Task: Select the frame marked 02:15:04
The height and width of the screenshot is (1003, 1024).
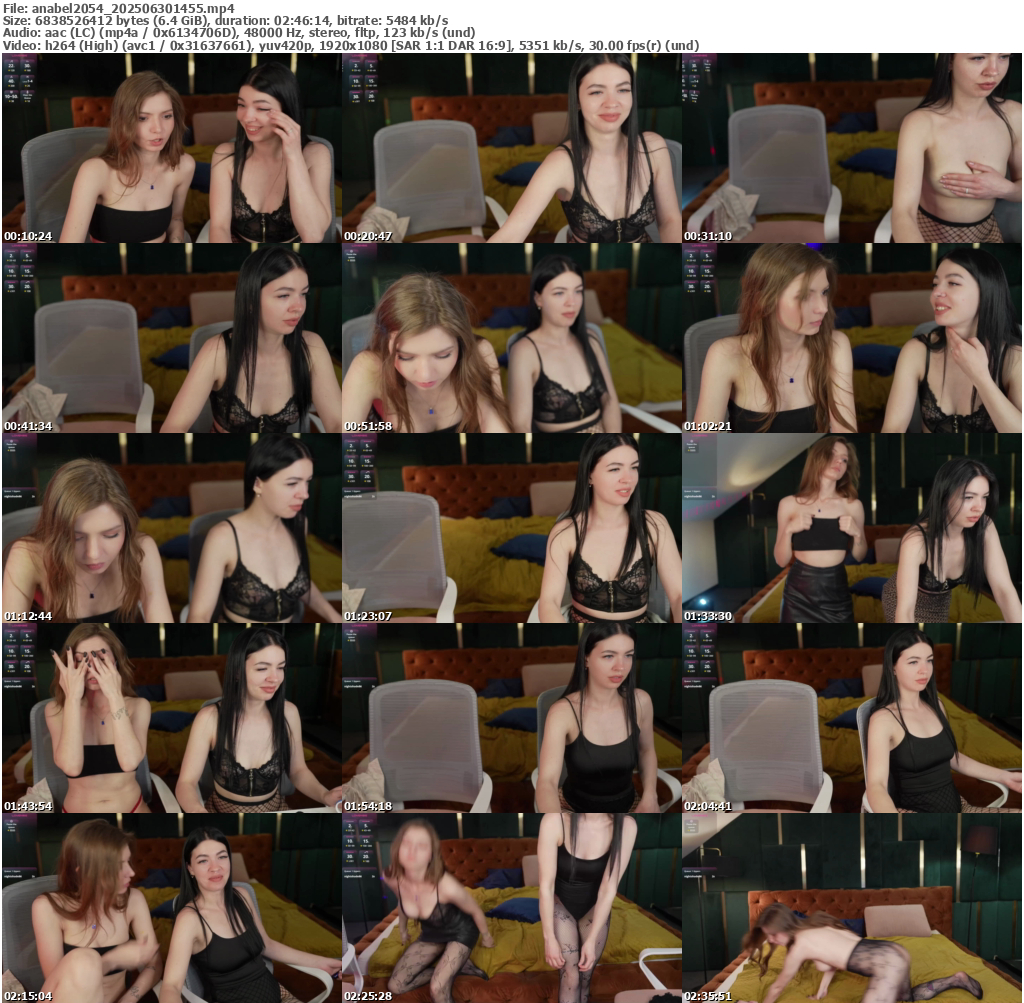Action: pyautogui.click(x=171, y=908)
